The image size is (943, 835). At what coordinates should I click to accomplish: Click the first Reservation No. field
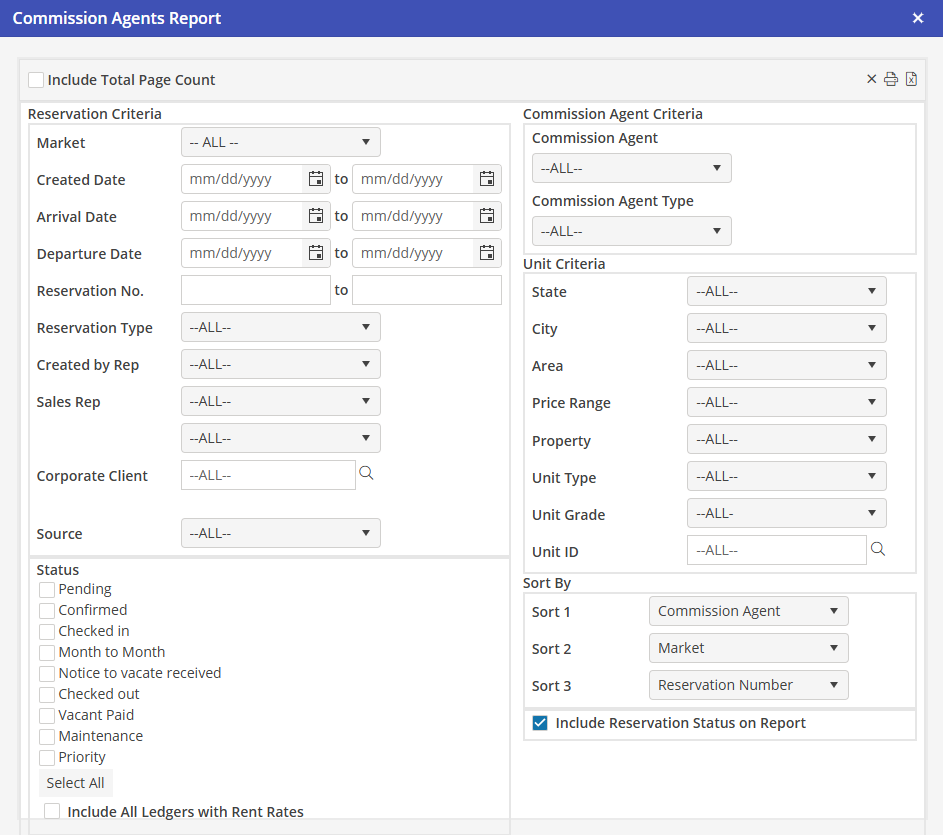[x=255, y=290]
